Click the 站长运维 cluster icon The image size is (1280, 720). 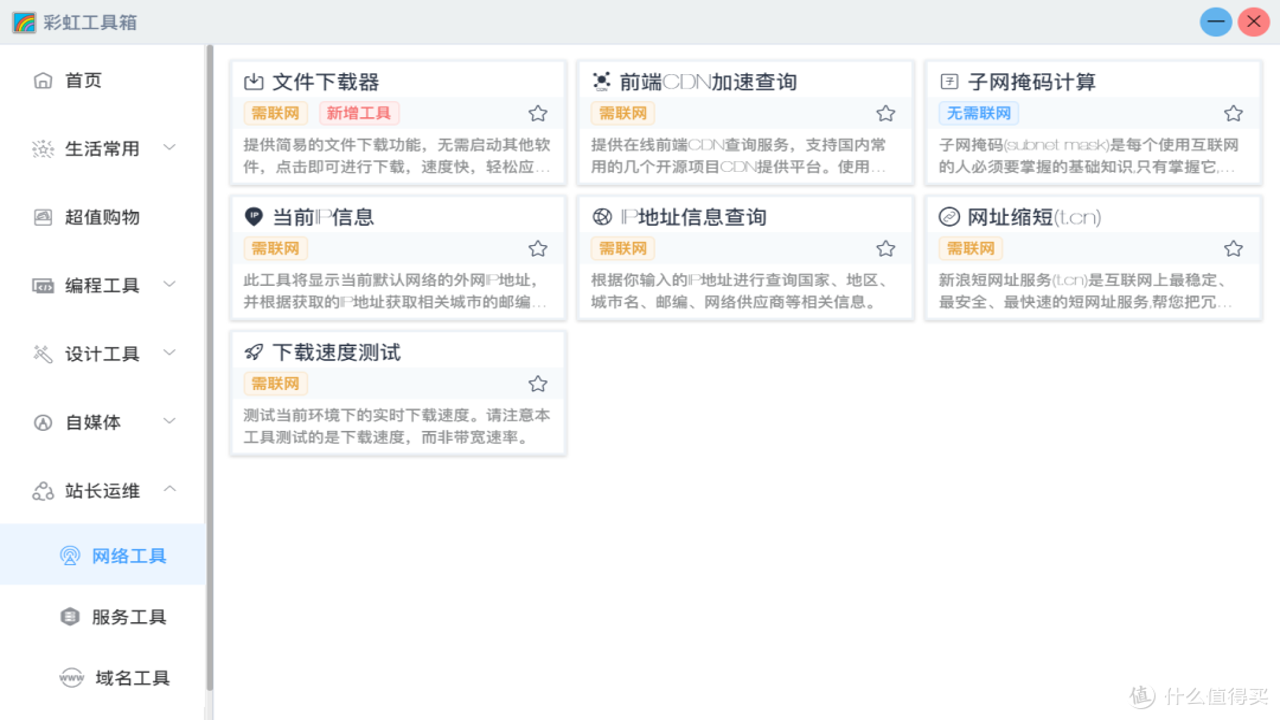click(43, 491)
